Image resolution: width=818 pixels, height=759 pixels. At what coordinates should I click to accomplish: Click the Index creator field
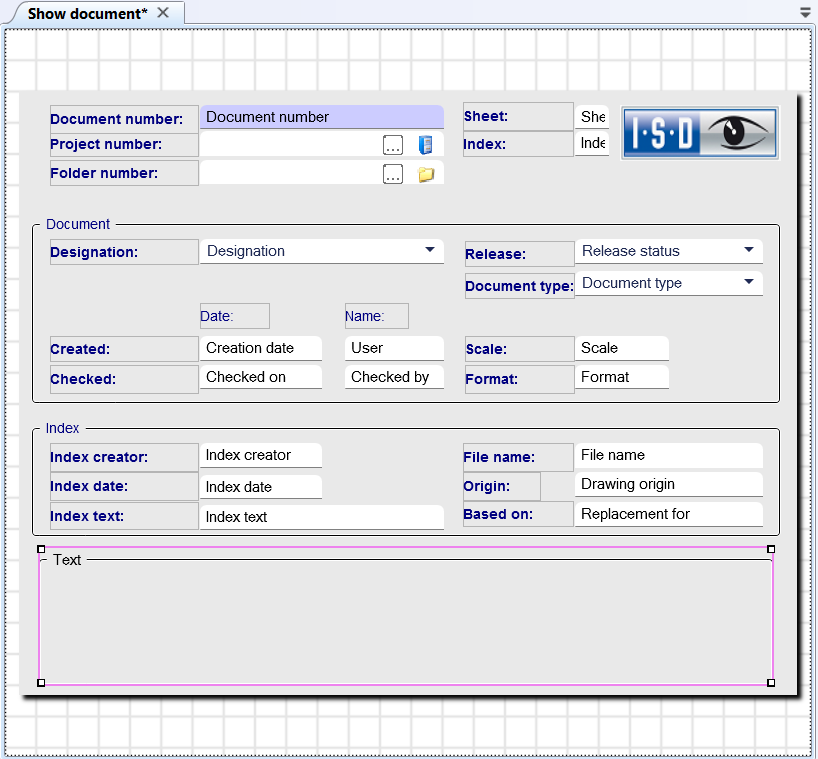point(260,455)
